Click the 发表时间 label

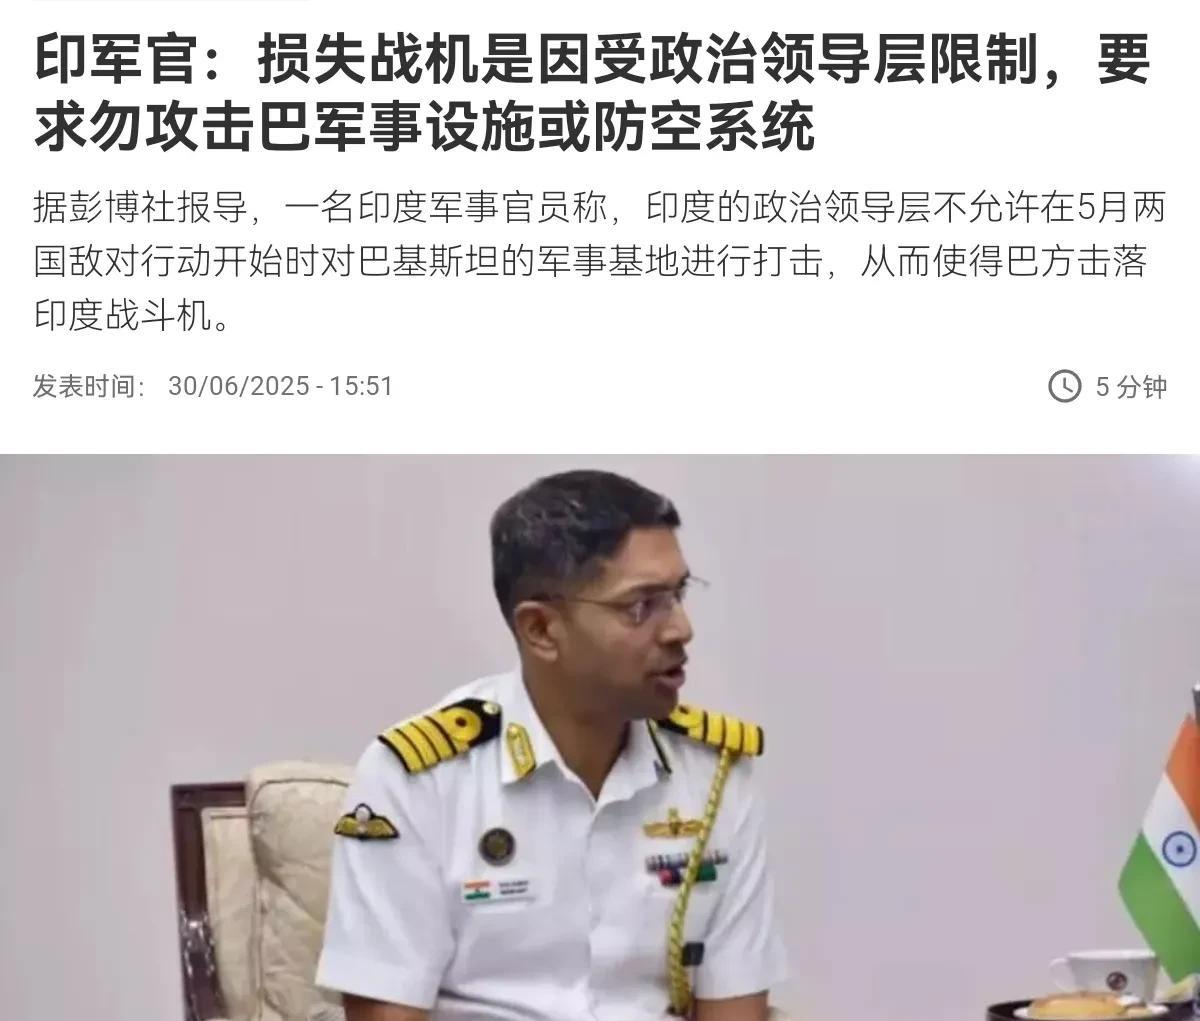(89, 386)
